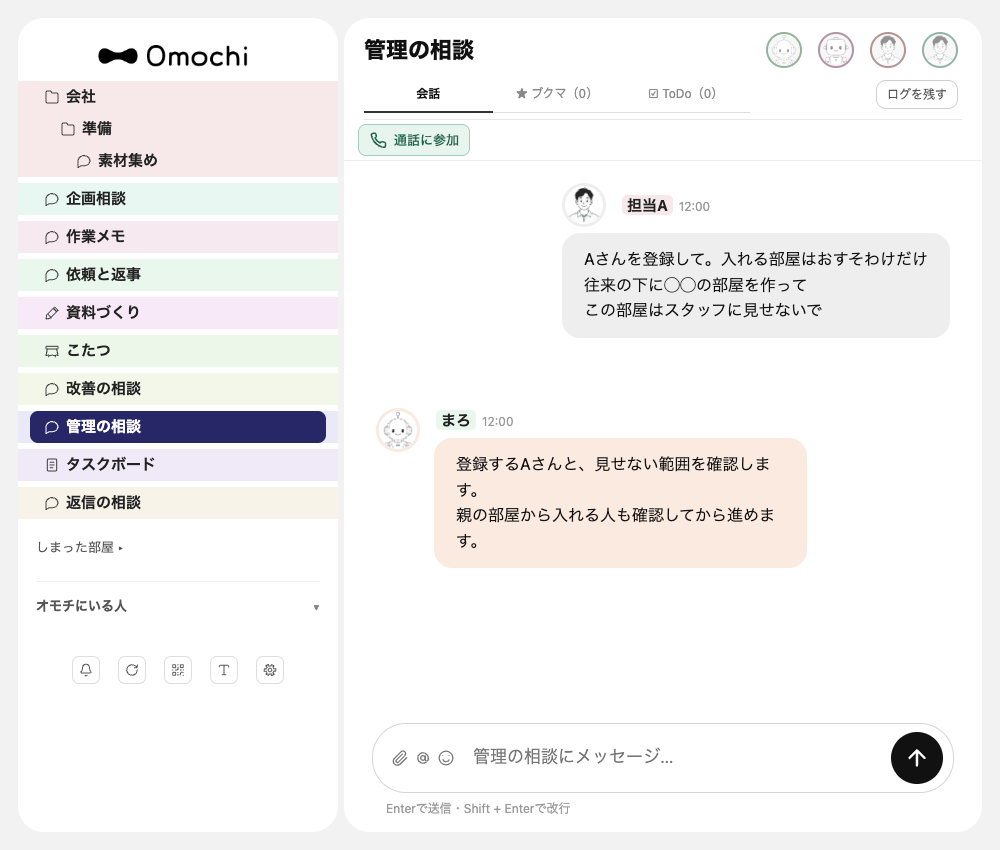1000x850 pixels.
Task: Select the 改善の相談 room
Action: [178, 388]
